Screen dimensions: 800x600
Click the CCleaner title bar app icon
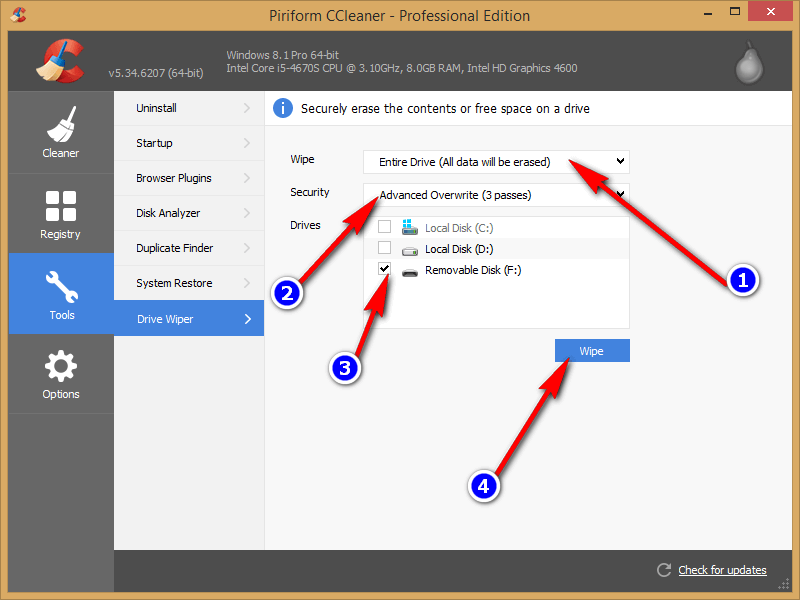click(x=18, y=15)
